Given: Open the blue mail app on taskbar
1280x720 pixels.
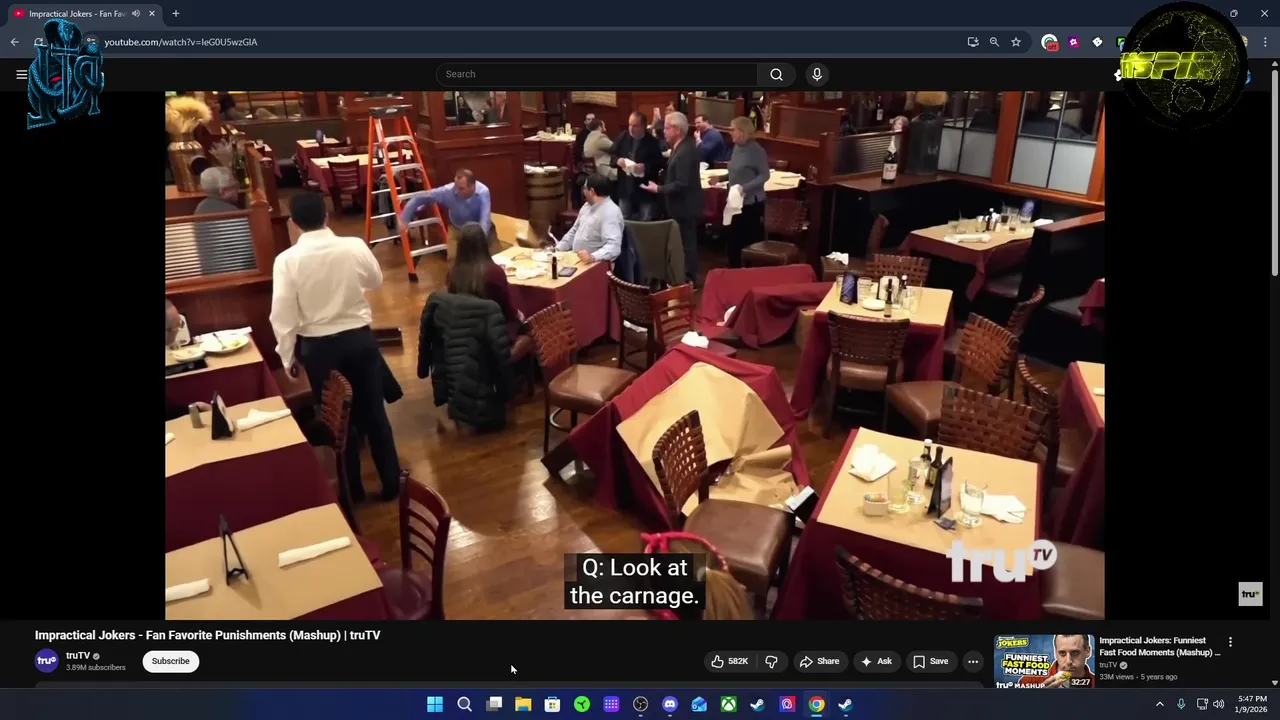Looking at the screenshot, I should coord(699,704).
